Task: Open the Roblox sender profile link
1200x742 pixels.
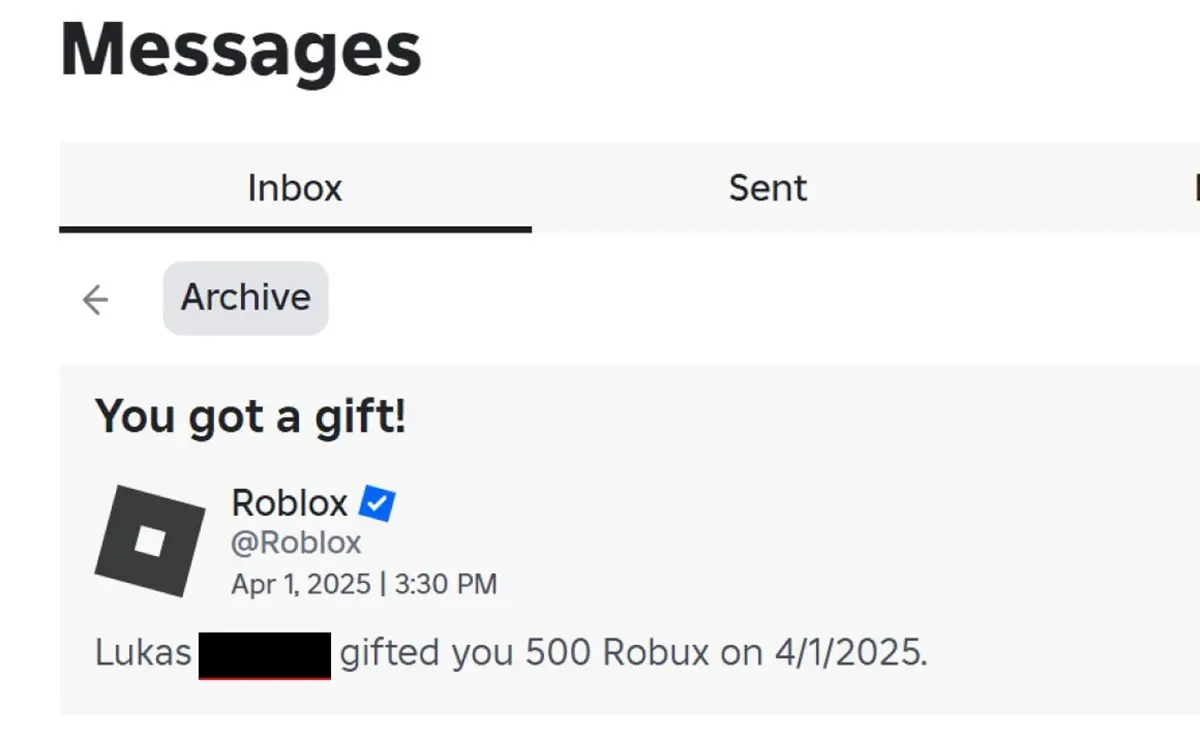Action: pos(290,503)
